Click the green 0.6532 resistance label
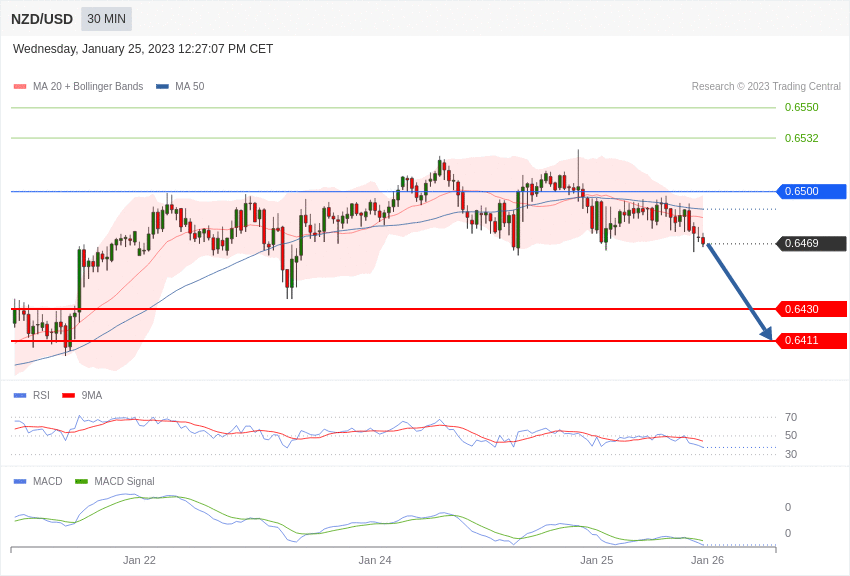Image resolution: width=850 pixels, height=576 pixels. [x=802, y=138]
